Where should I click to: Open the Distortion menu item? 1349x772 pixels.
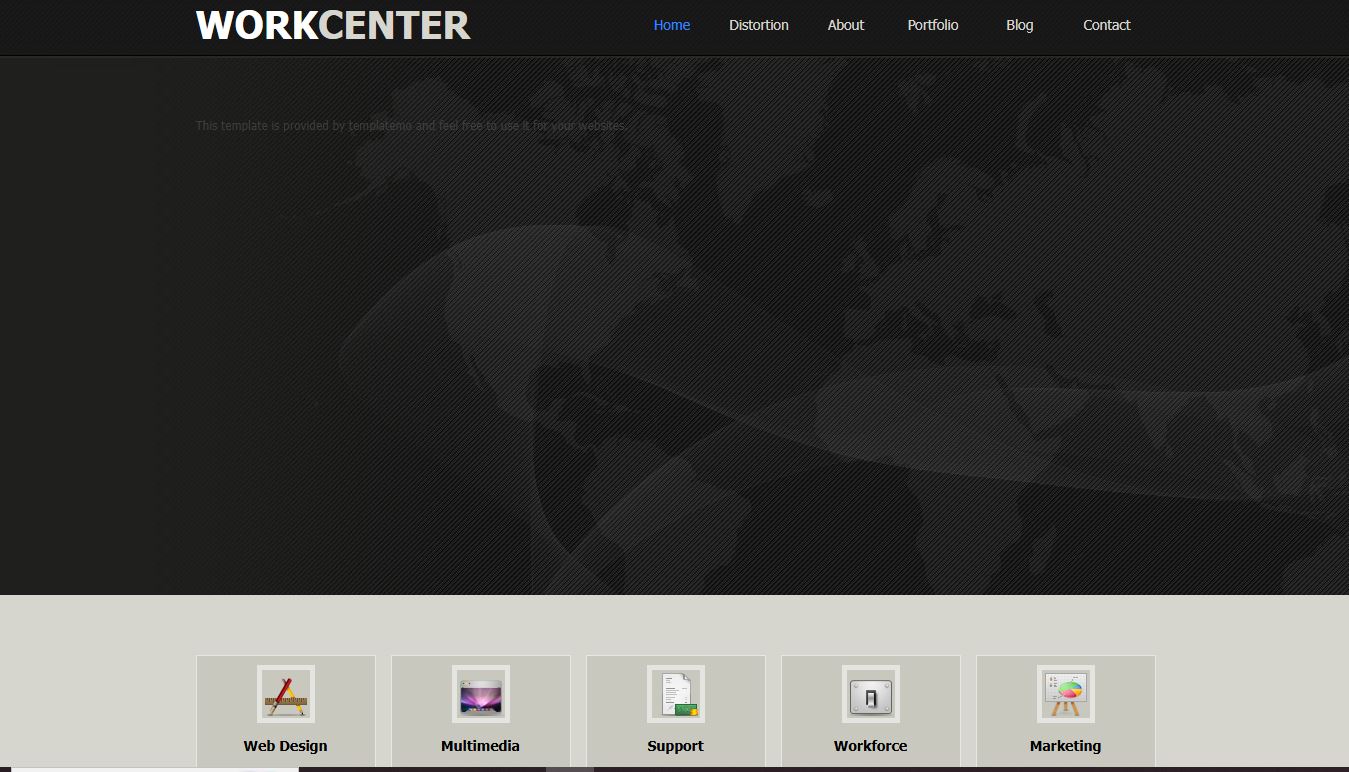point(758,25)
